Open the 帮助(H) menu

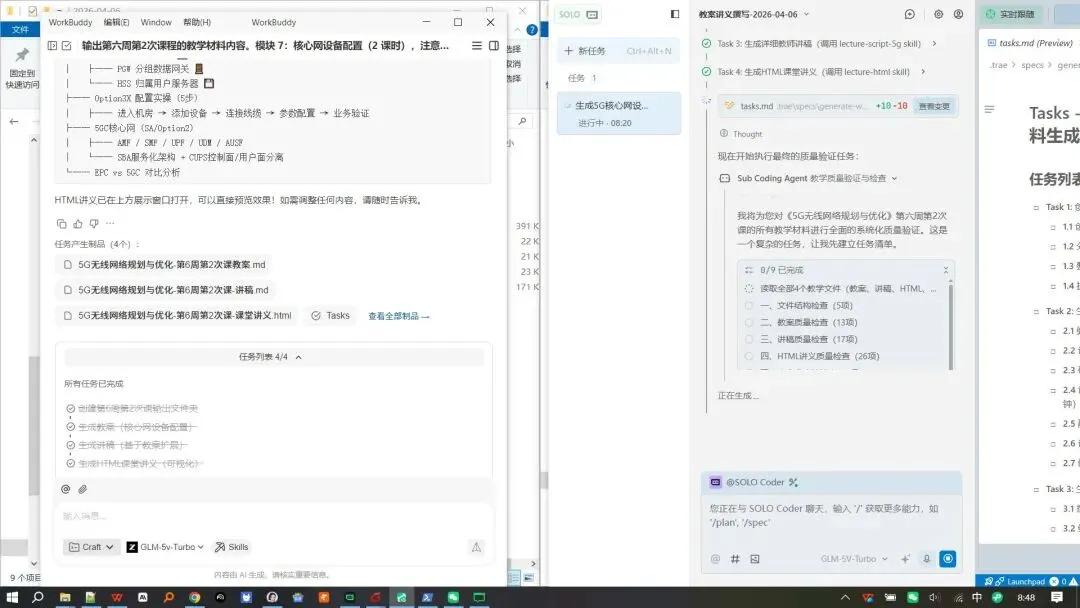(x=197, y=22)
